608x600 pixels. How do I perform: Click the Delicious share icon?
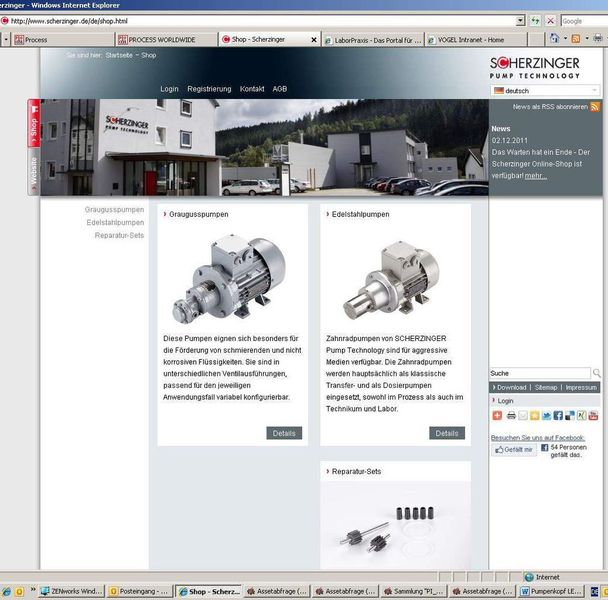tap(570, 415)
